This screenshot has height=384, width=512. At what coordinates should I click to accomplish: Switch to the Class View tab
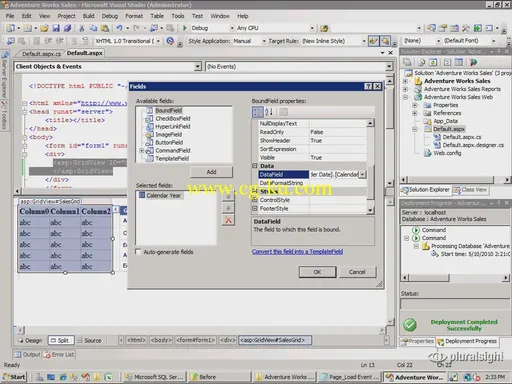[471, 190]
